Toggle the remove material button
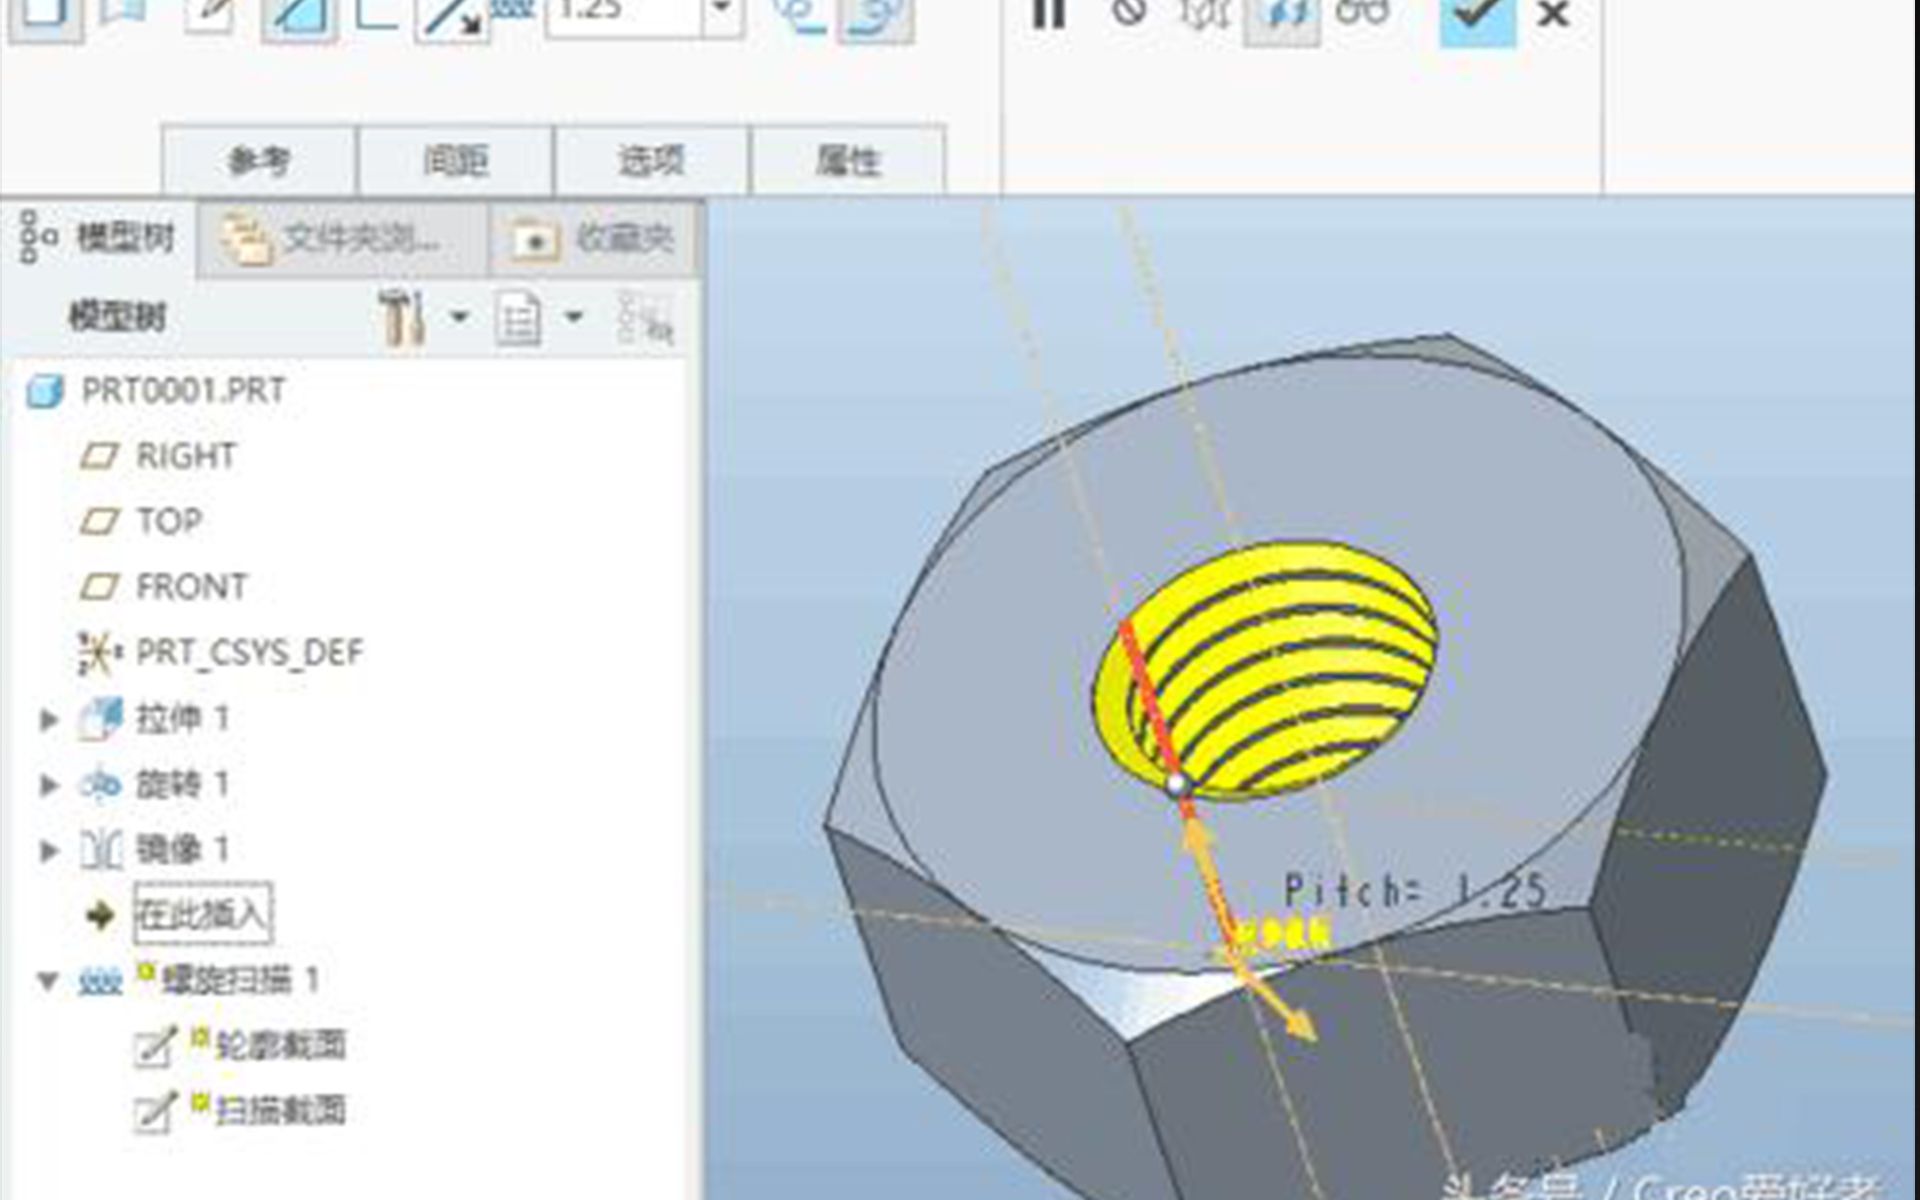 pyautogui.click(x=298, y=18)
